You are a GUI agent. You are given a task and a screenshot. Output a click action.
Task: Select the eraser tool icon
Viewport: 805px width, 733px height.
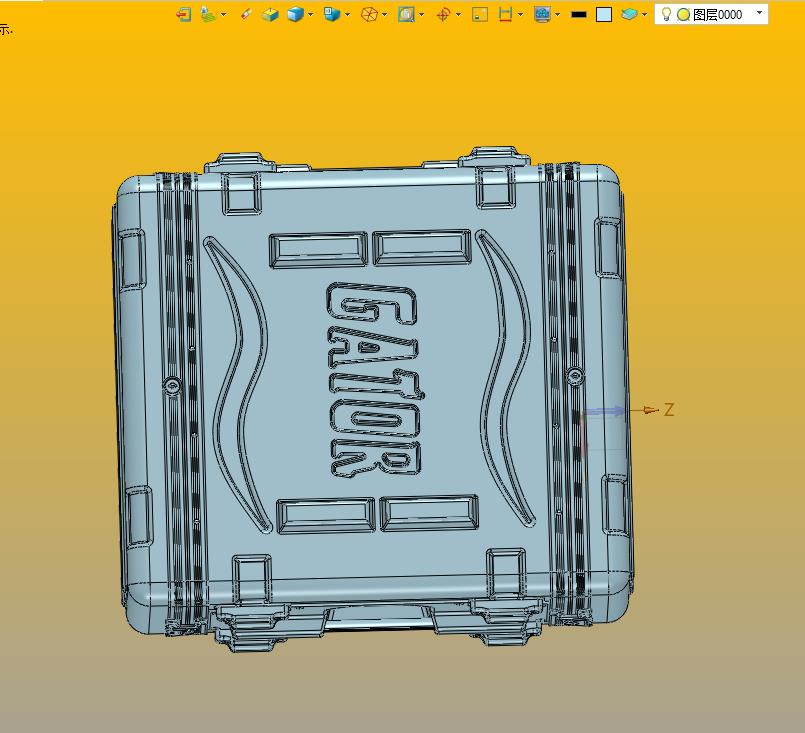(x=246, y=14)
